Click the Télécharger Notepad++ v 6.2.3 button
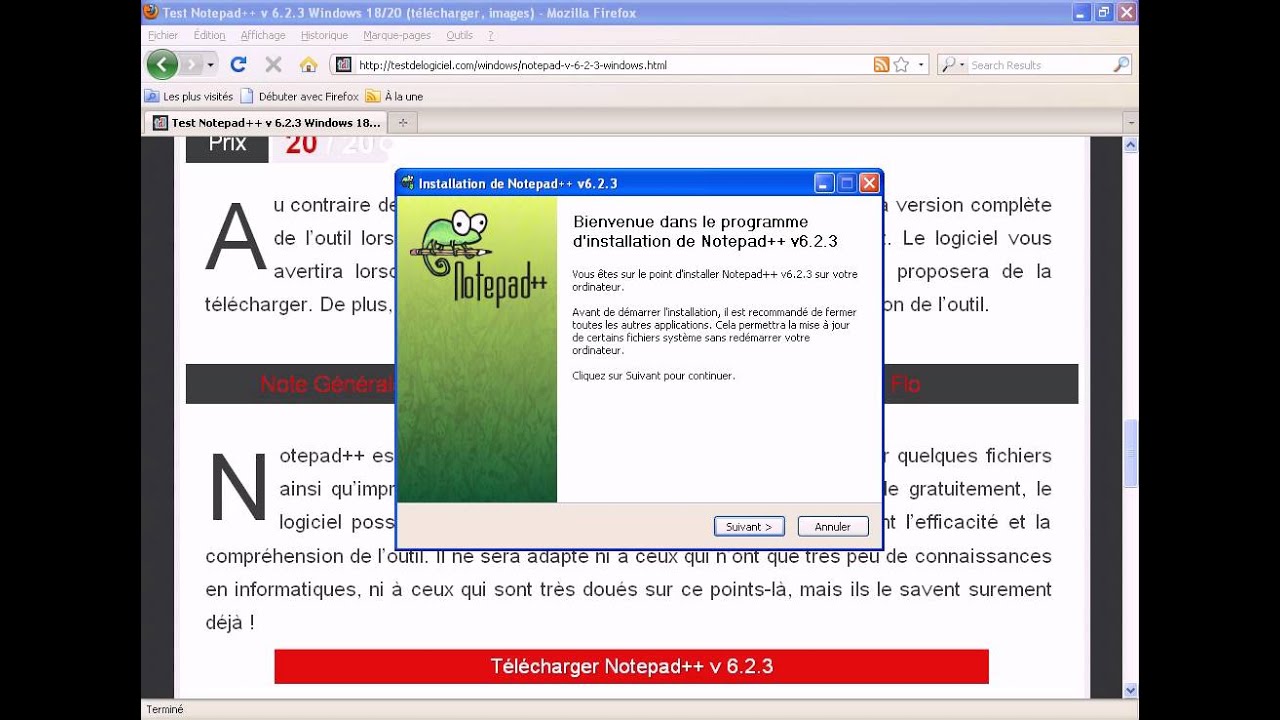1280x720 pixels. [x=631, y=666]
